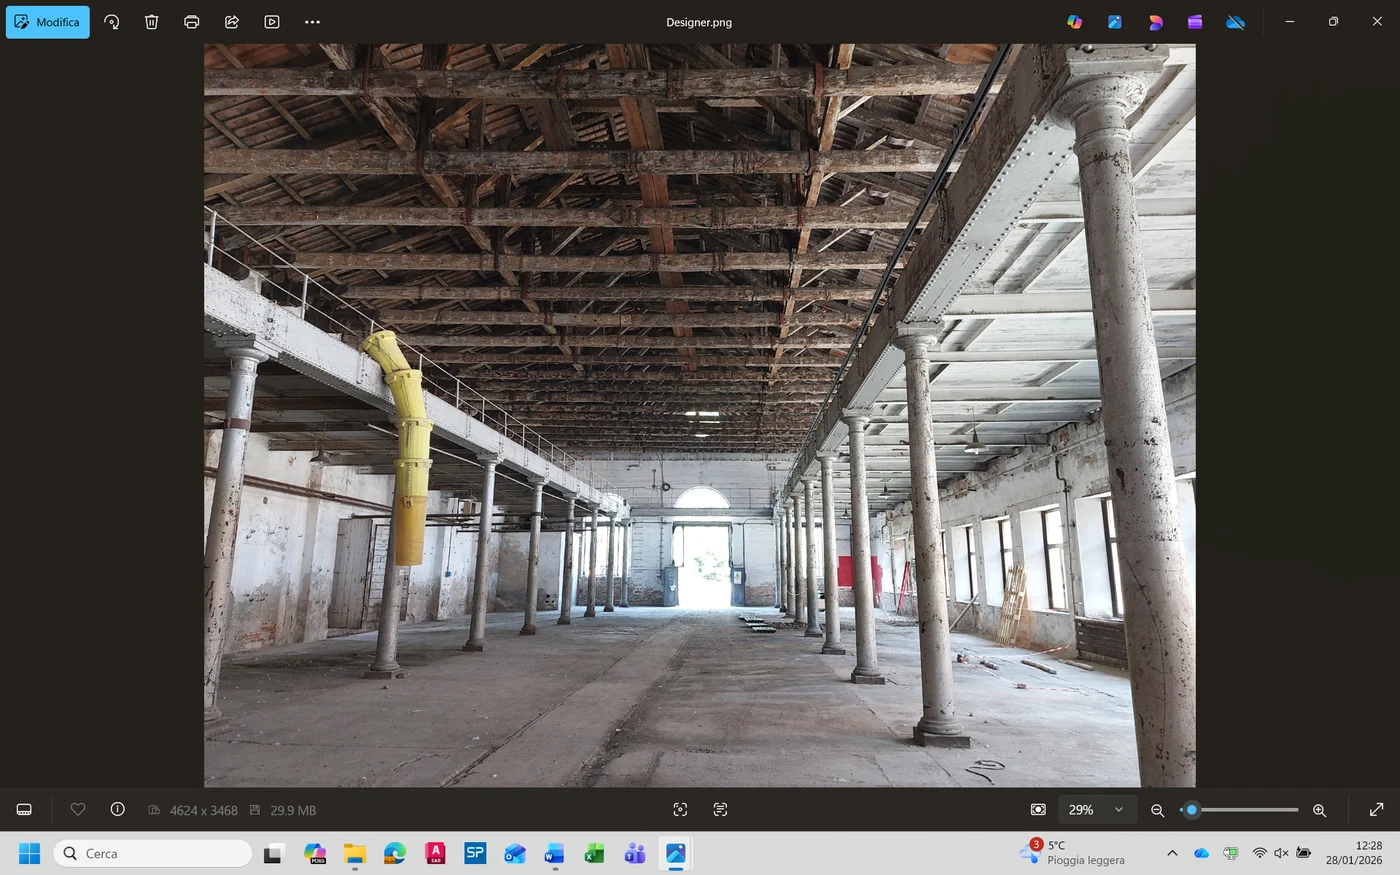Enter full screen with the expand arrows
Viewport: 1400px width, 875px height.
tap(1377, 810)
